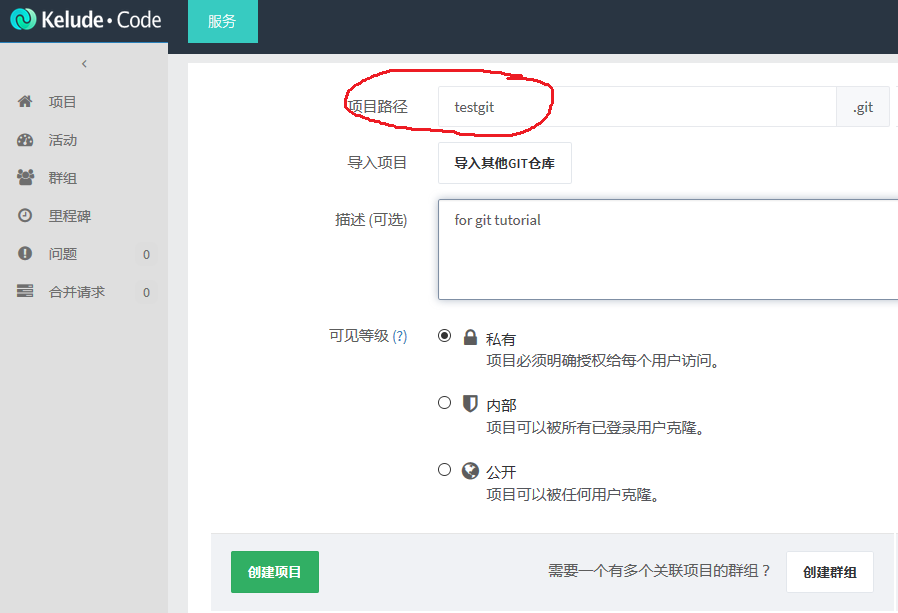Click the merge icon beside 合并请求

[25, 291]
